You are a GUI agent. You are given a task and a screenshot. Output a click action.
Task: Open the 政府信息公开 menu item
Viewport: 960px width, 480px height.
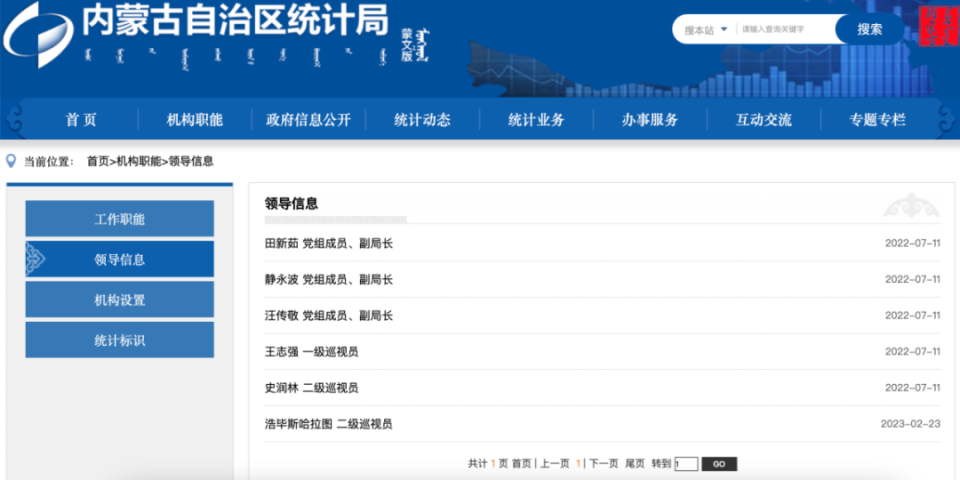(x=309, y=120)
